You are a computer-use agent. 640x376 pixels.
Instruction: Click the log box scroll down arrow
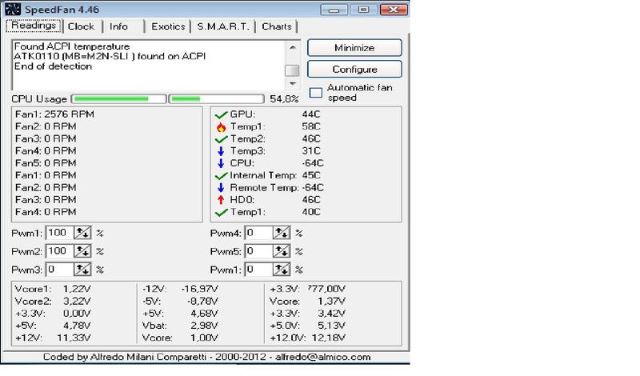point(292,83)
